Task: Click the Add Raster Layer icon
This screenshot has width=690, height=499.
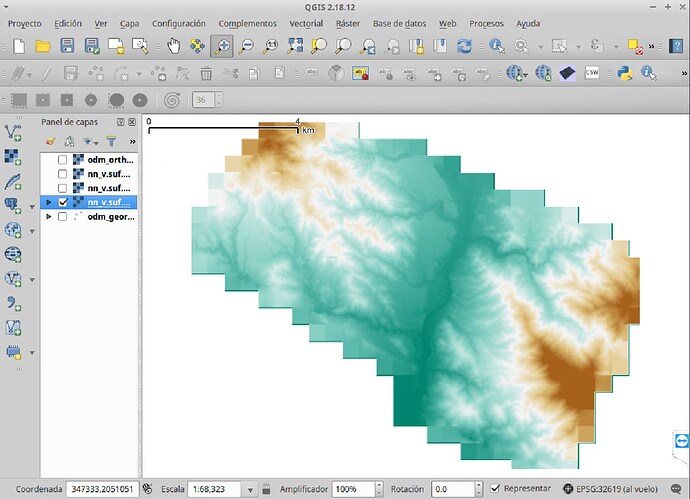Action: click(x=14, y=156)
